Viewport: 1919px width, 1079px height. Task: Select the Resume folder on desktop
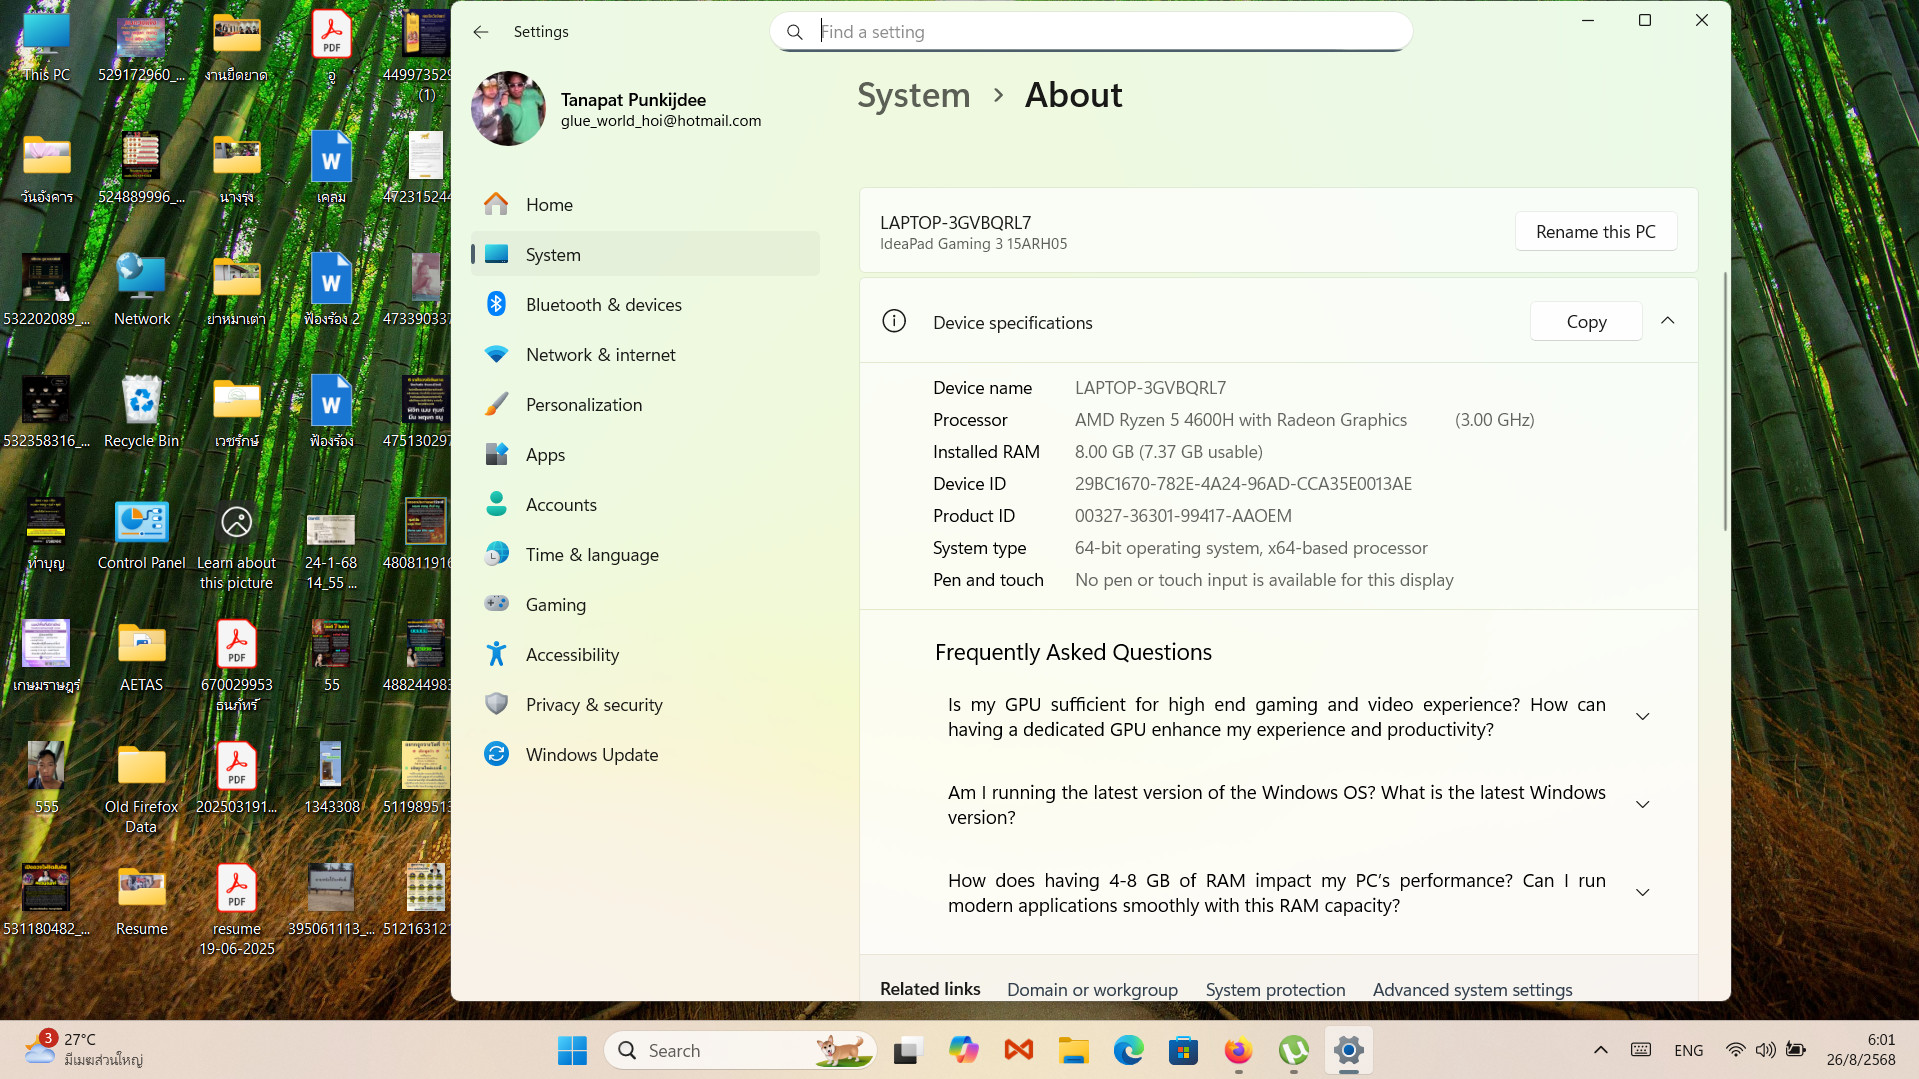(141, 900)
